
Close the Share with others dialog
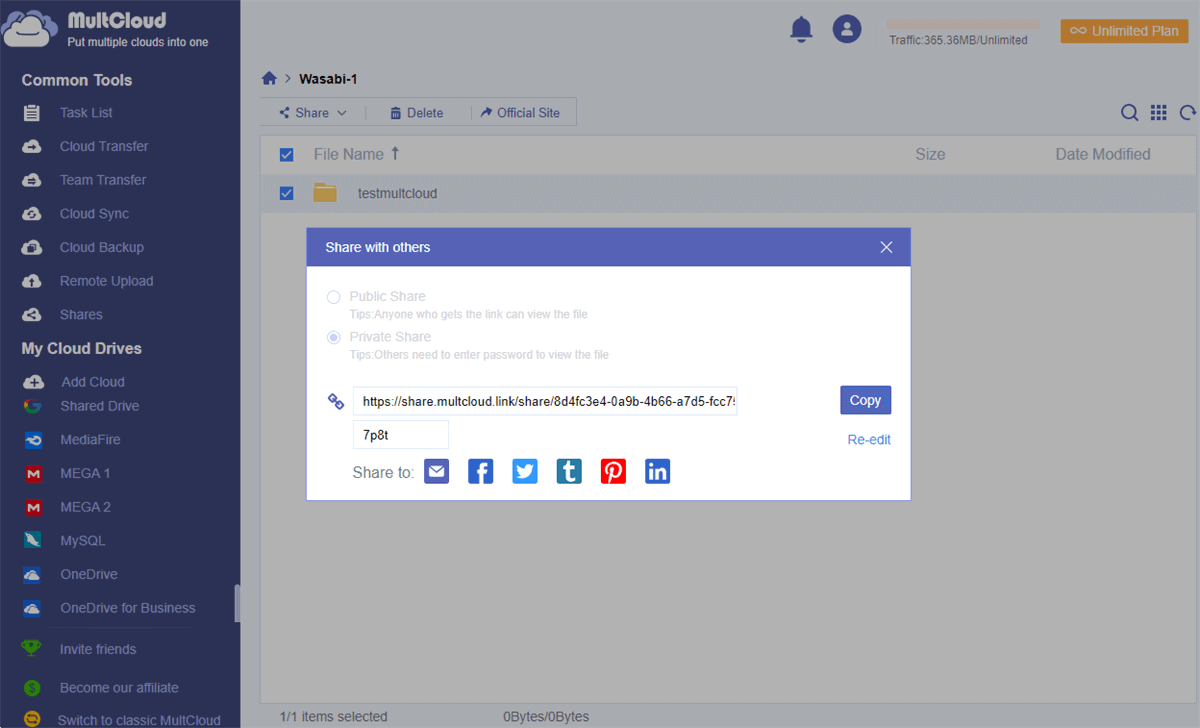pos(886,247)
